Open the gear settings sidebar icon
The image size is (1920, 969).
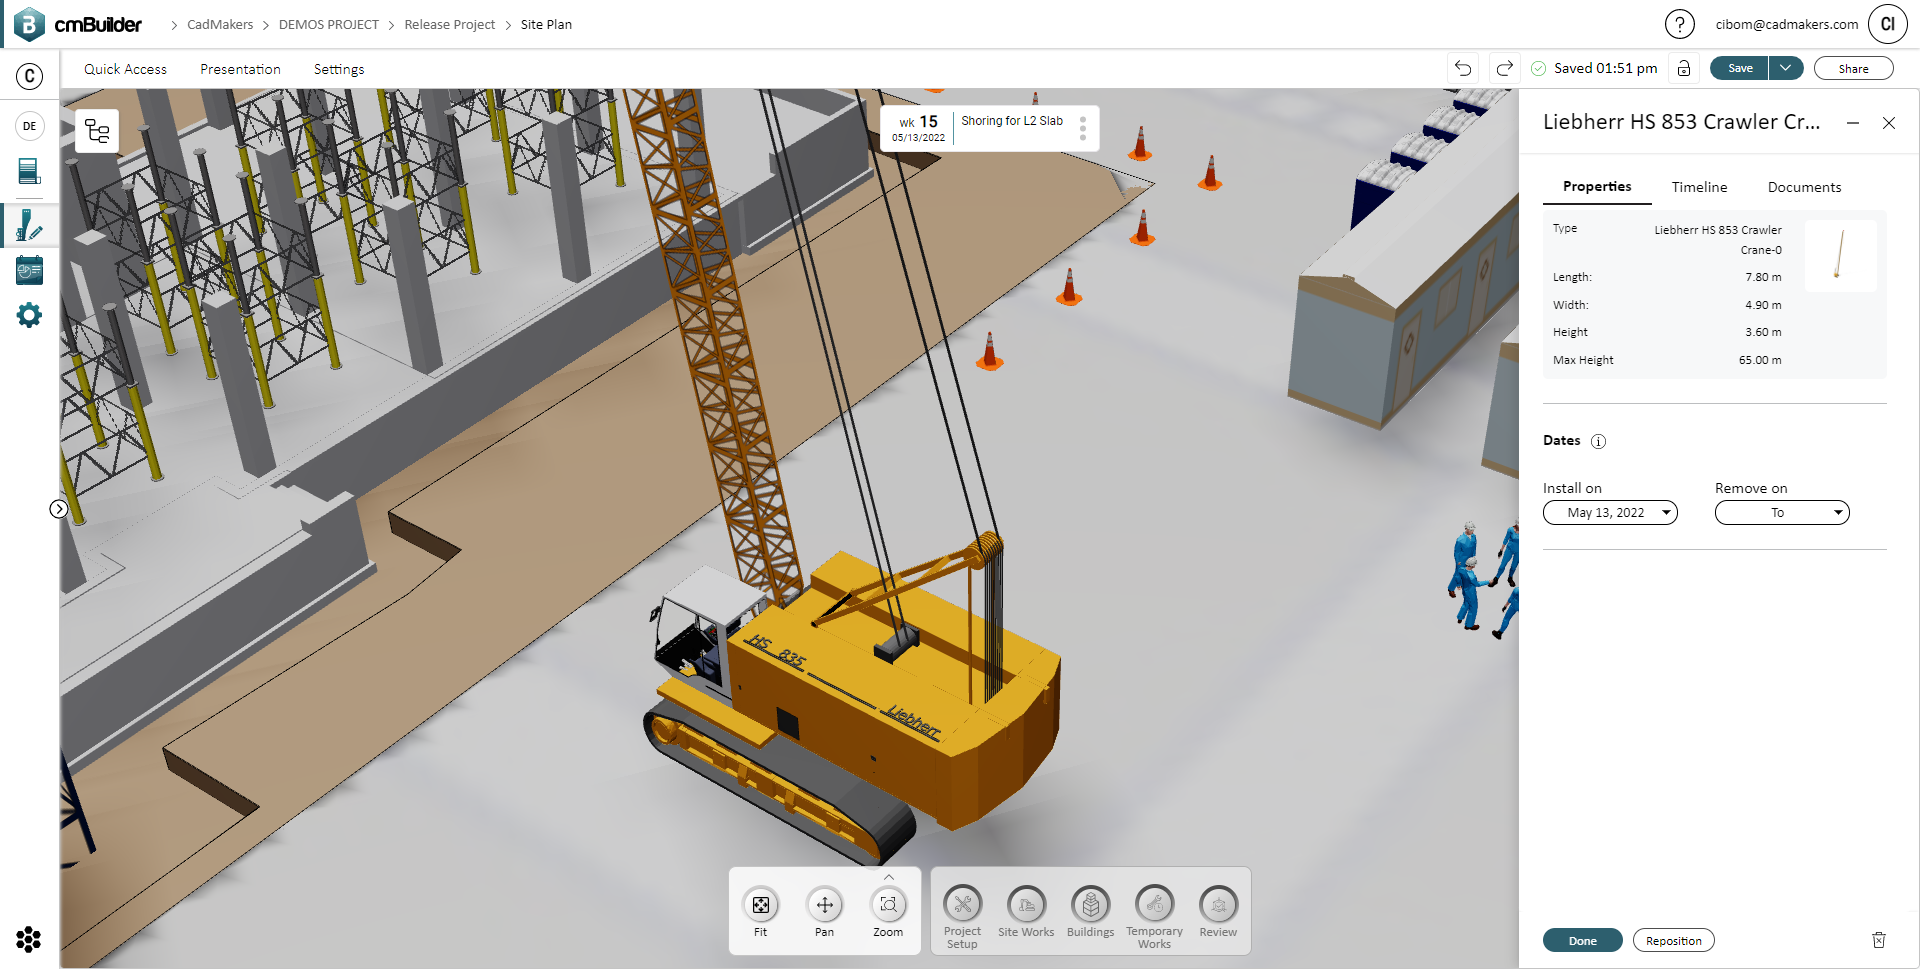tap(30, 315)
